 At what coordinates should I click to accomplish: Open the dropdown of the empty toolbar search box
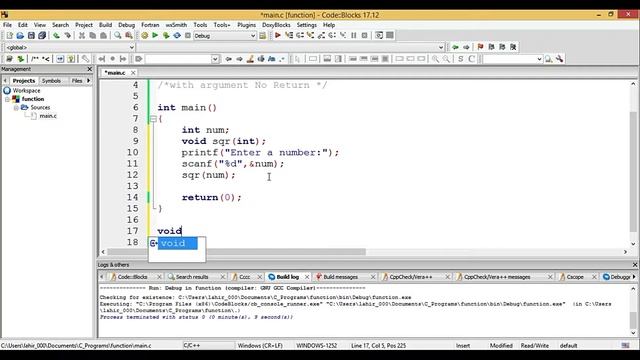215,59
